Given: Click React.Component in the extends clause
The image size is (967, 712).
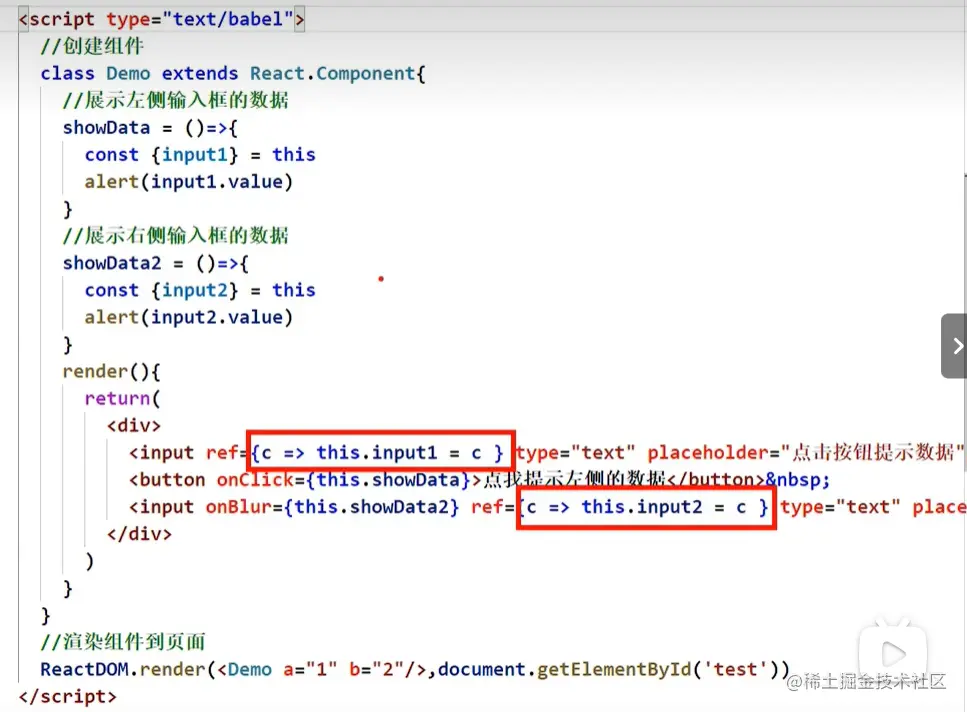Looking at the screenshot, I should [x=333, y=73].
